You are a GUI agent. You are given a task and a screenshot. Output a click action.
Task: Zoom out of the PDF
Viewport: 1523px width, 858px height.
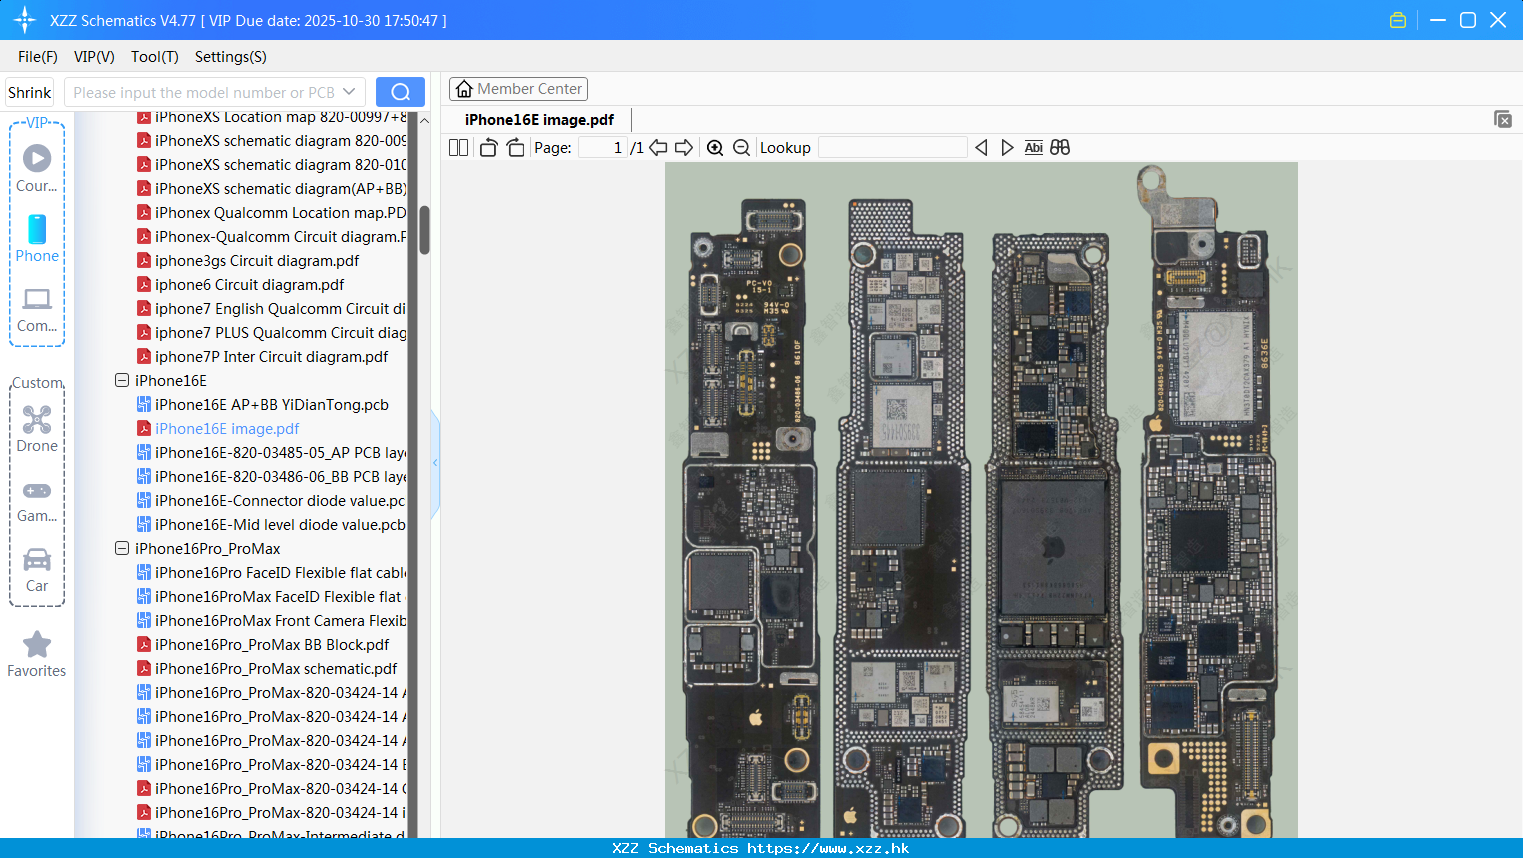[x=741, y=148]
